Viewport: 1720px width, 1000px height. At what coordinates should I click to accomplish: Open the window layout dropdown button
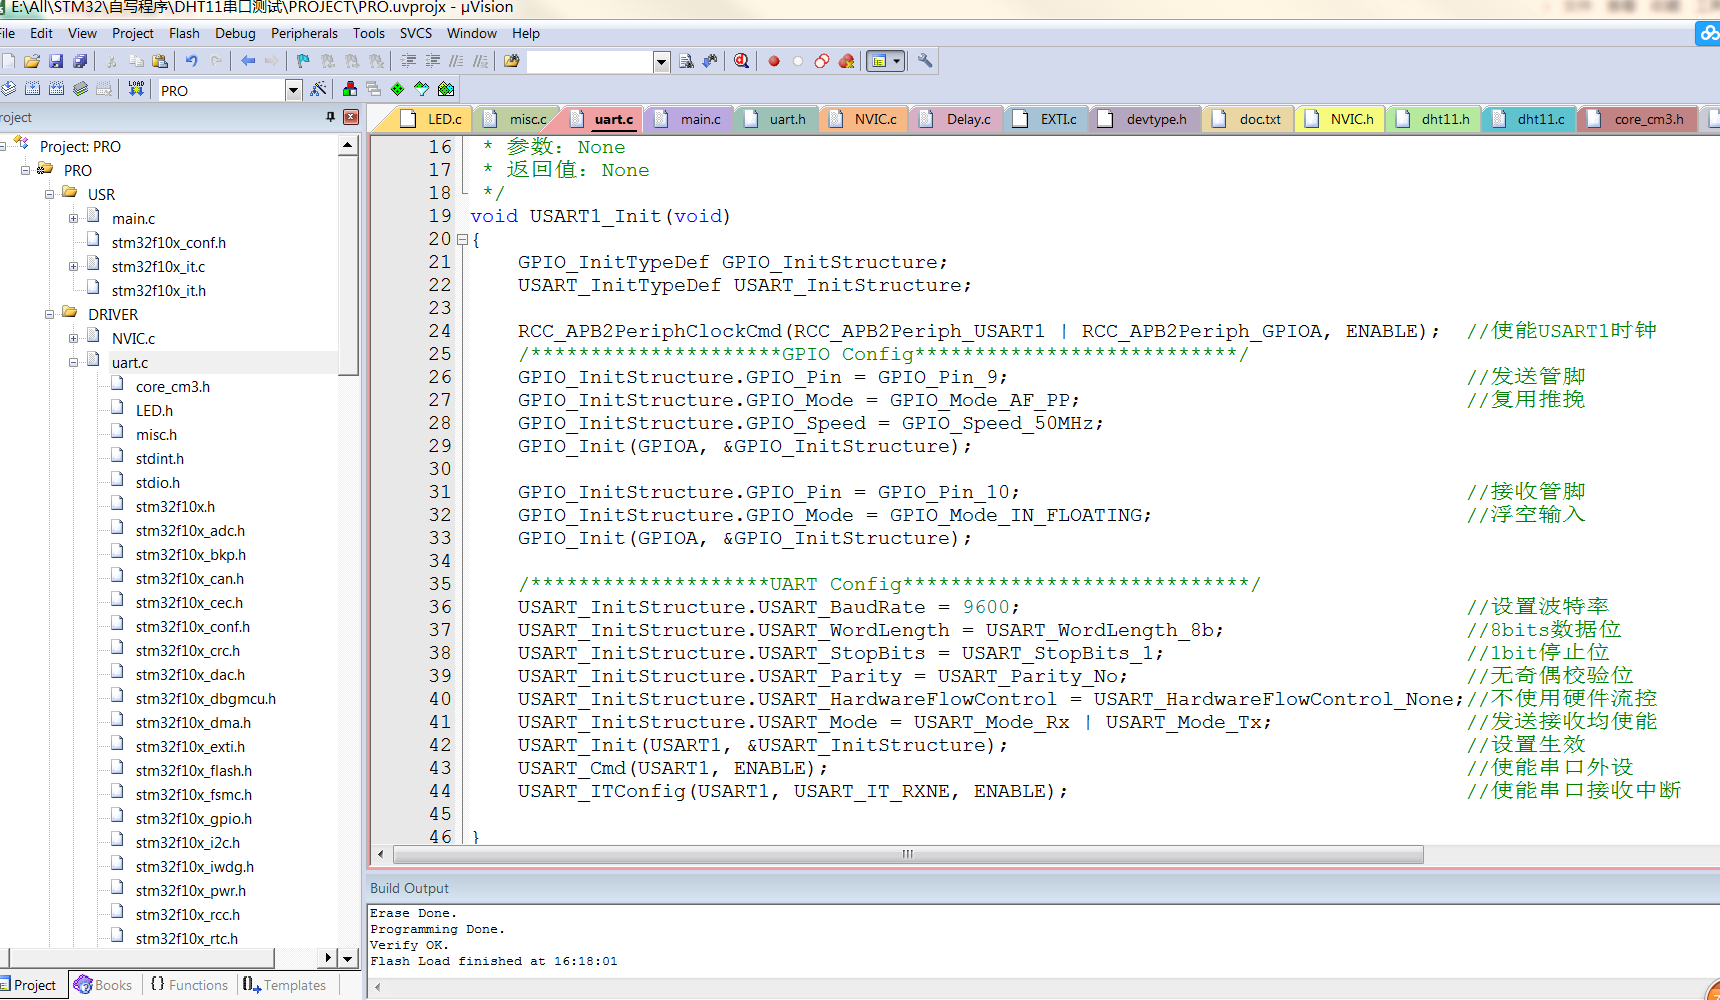[x=885, y=61]
